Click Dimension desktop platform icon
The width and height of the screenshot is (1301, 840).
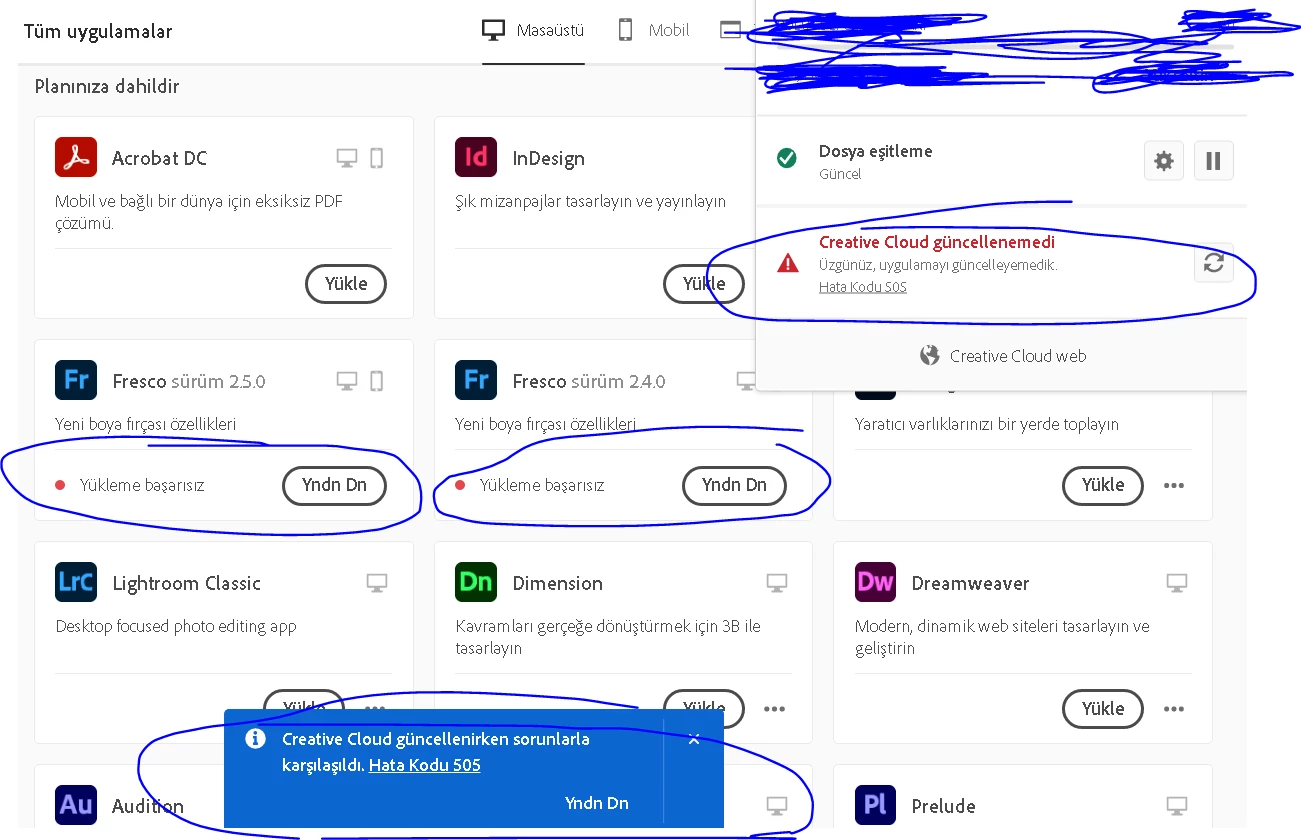(777, 582)
